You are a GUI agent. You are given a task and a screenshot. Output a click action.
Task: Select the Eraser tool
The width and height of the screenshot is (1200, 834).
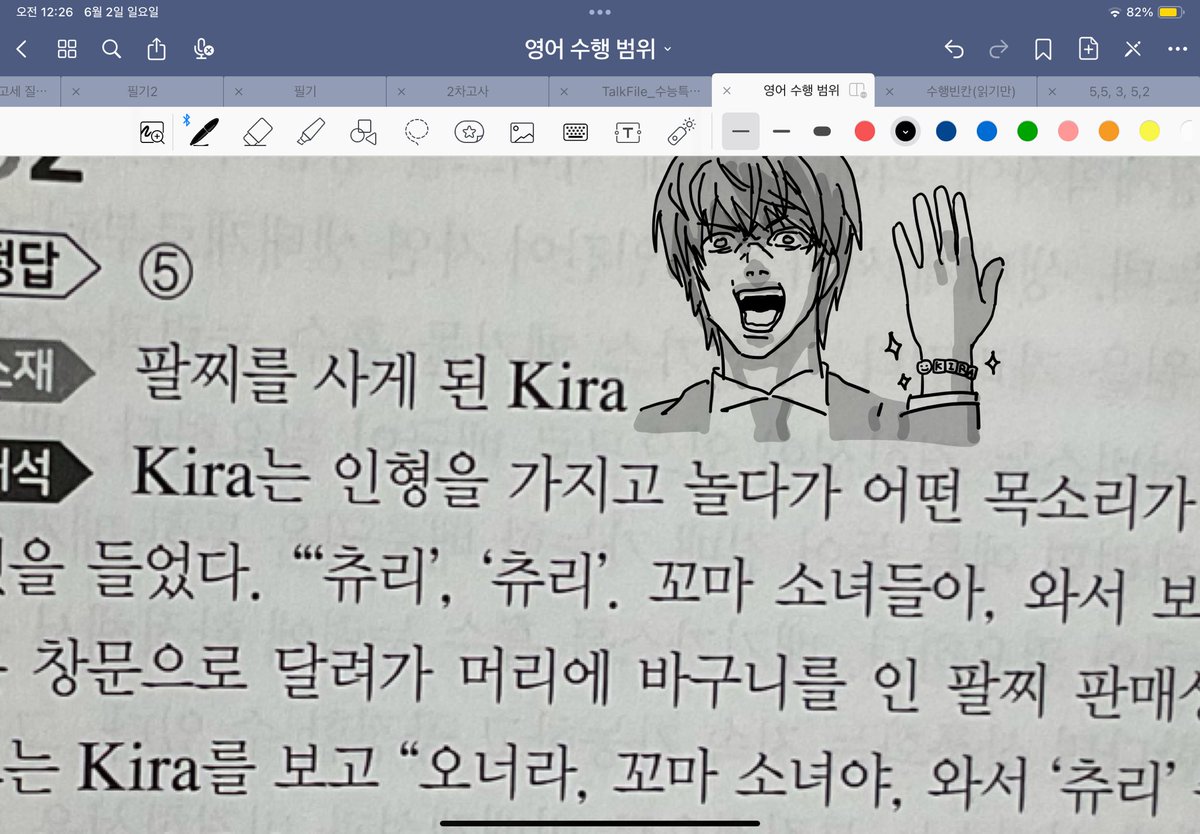(x=258, y=132)
